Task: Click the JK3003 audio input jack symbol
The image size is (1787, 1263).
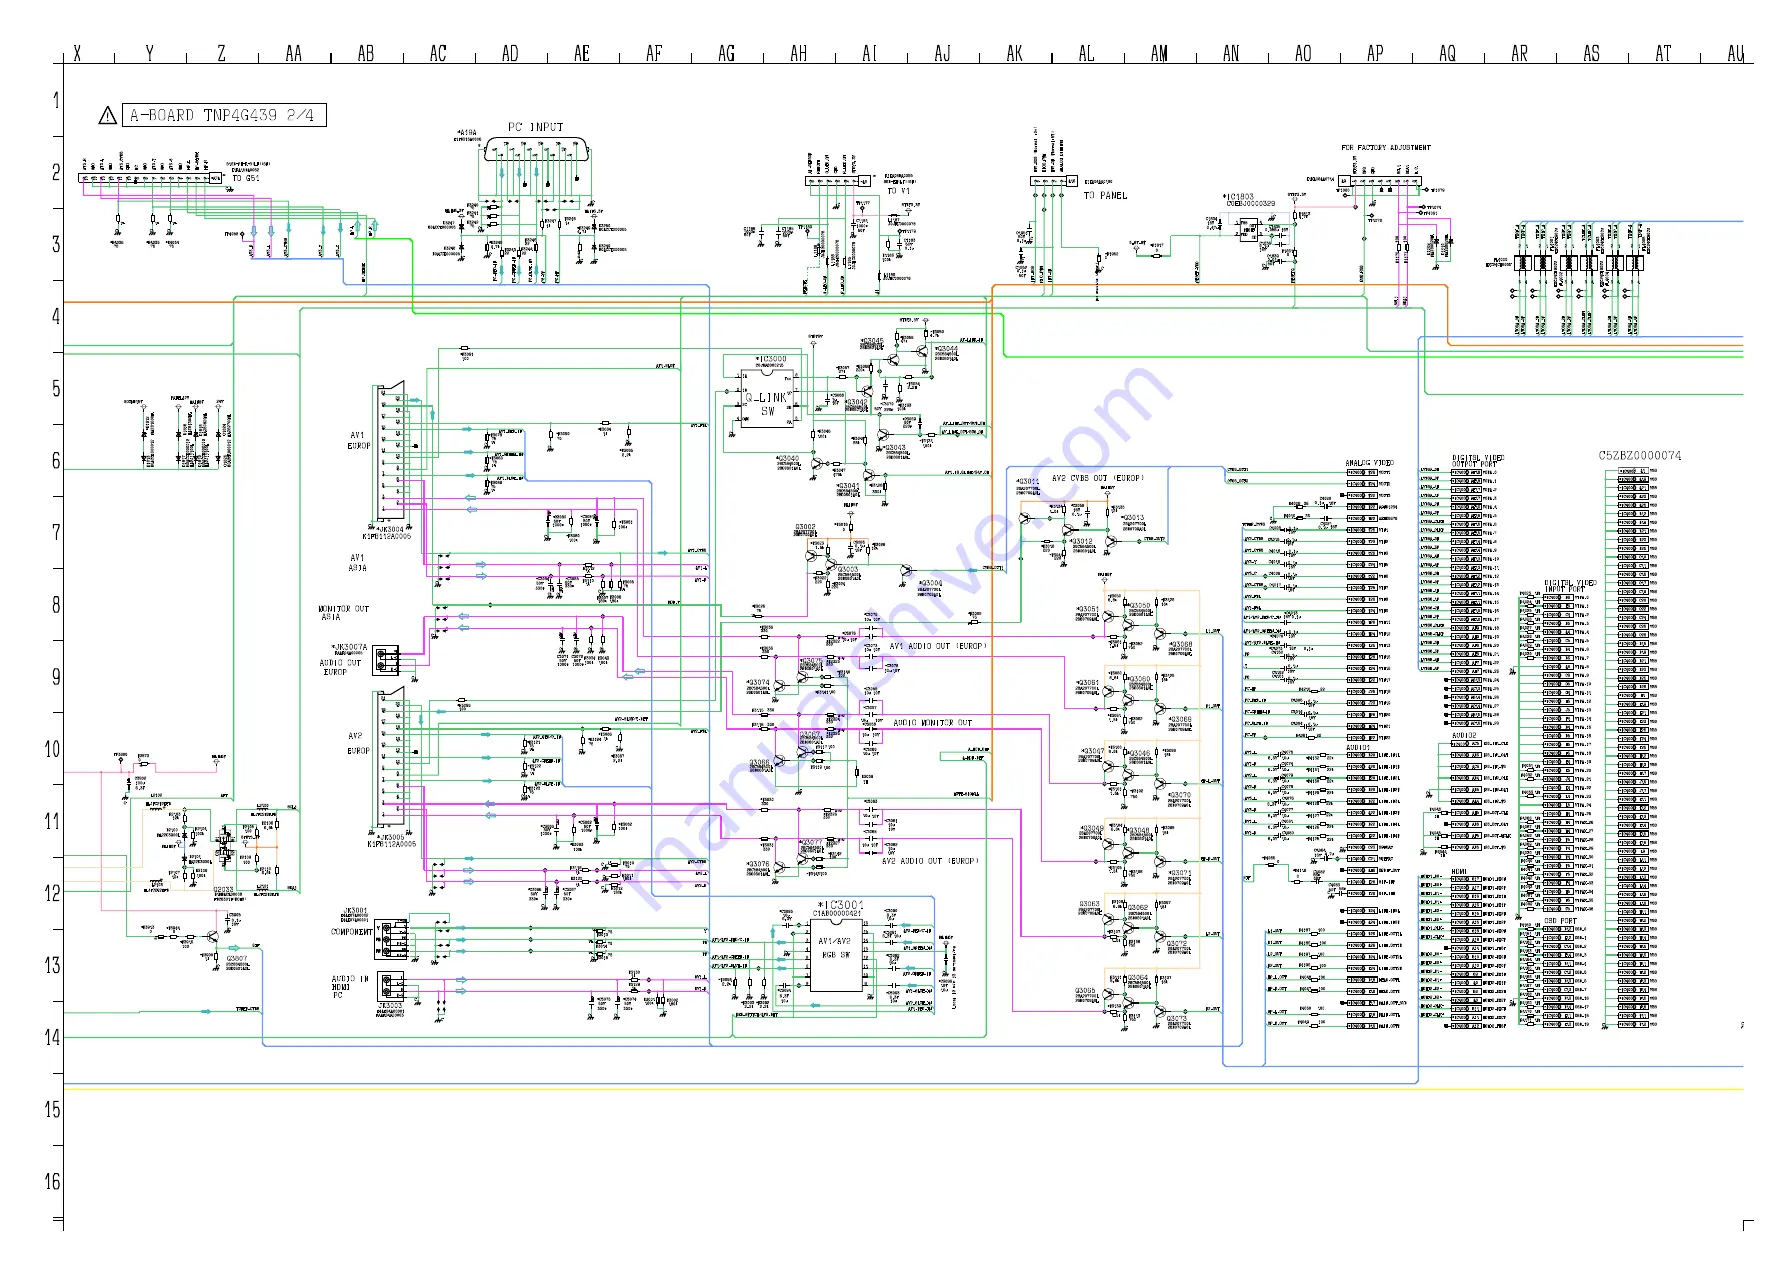Action: pos(392,988)
